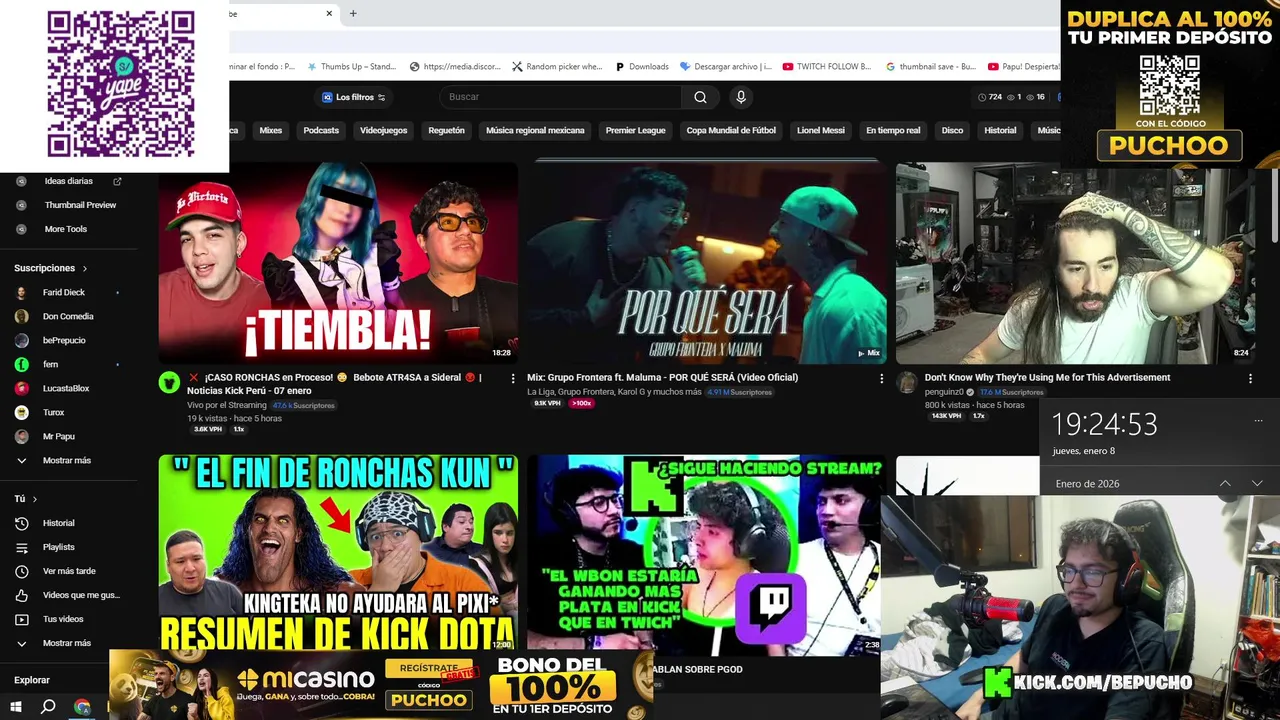Open options menu for CASO RONCHAS video

[513, 379]
